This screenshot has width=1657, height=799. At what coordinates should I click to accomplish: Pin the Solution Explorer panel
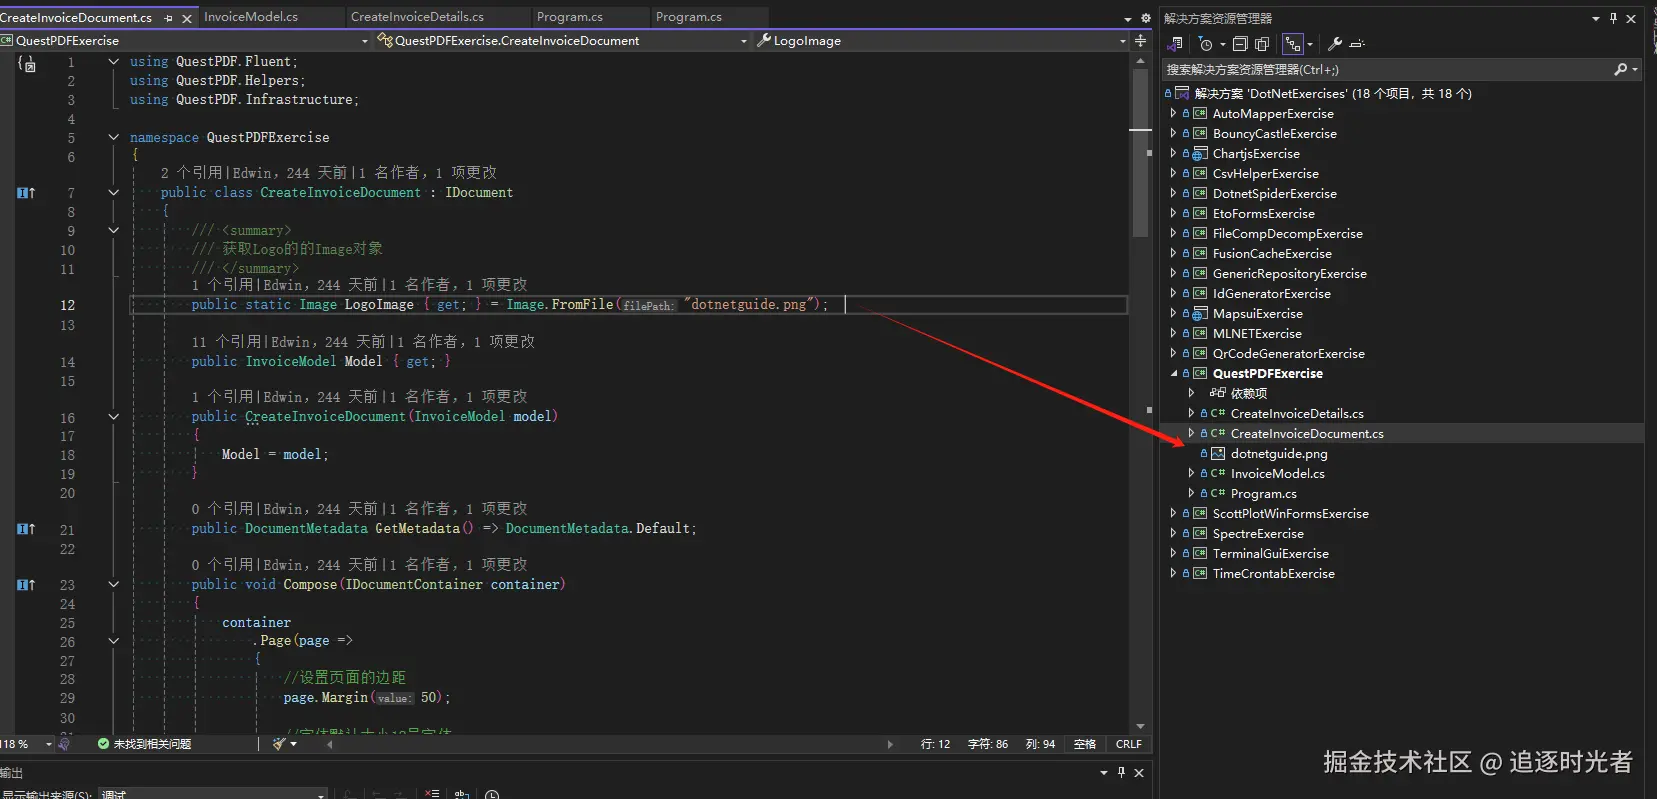pos(1613,18)
